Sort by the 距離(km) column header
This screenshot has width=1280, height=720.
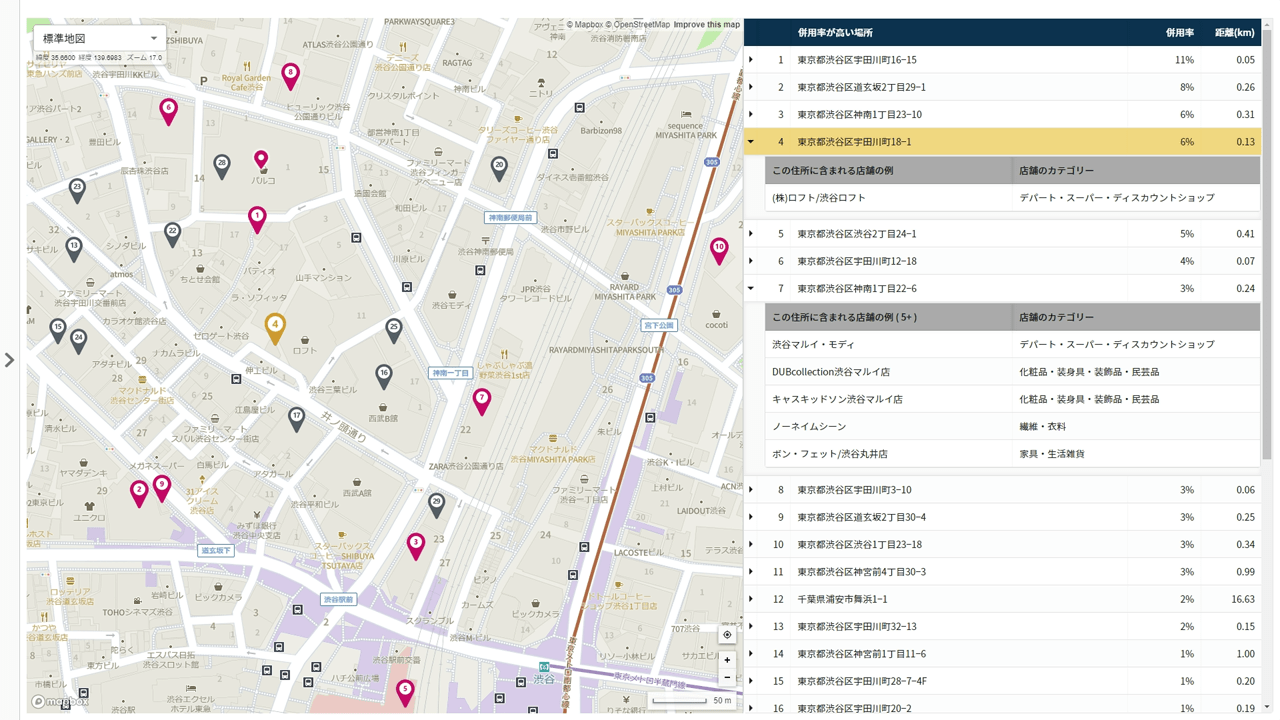point(1234,33)
